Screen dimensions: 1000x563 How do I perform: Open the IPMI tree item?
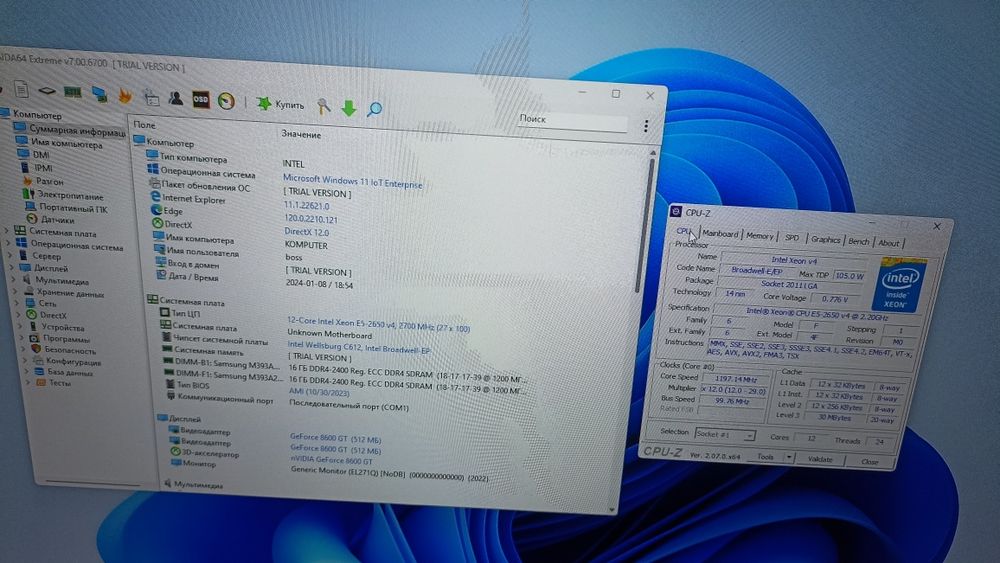click(x=43, y=168)
